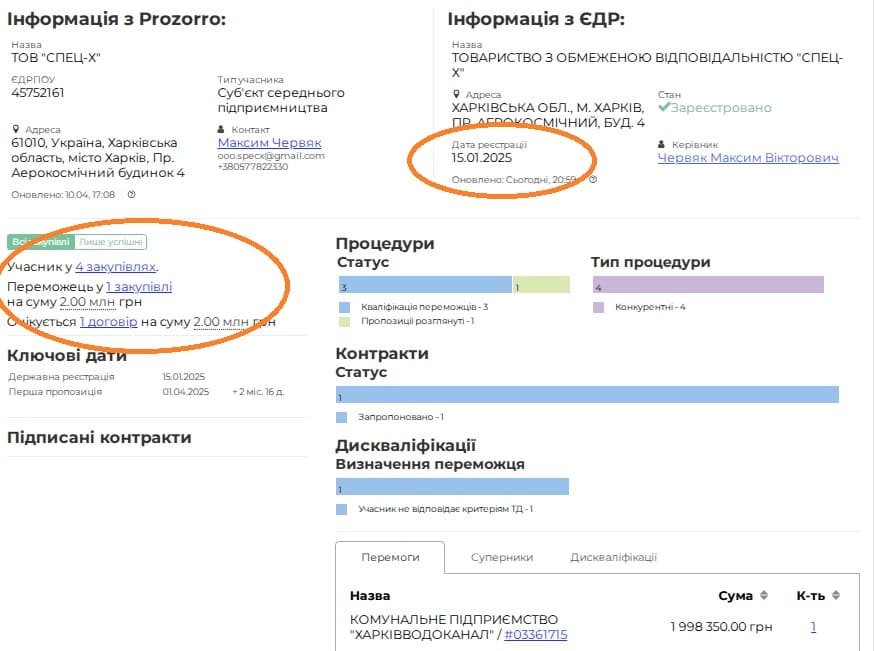Follow the Червяк Максим Вікторович director link
Image resolution: width=874 pixels, height=651 pixels.
pyautogui.click(x=748, y=158)
